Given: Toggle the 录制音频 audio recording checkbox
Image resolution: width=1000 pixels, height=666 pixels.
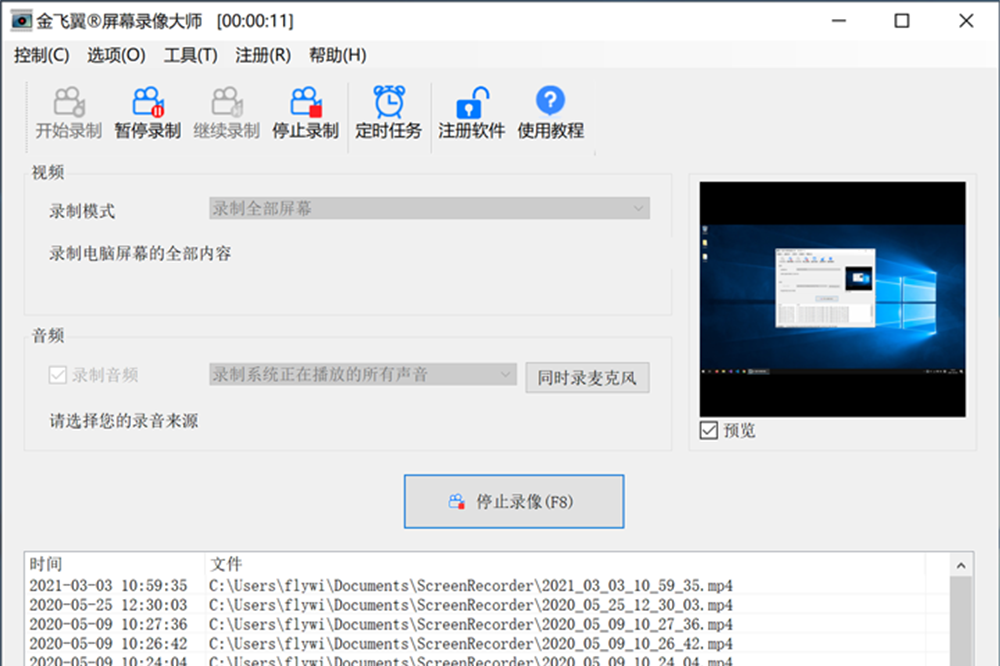Looking at the screenshot, I should (58, 375).
